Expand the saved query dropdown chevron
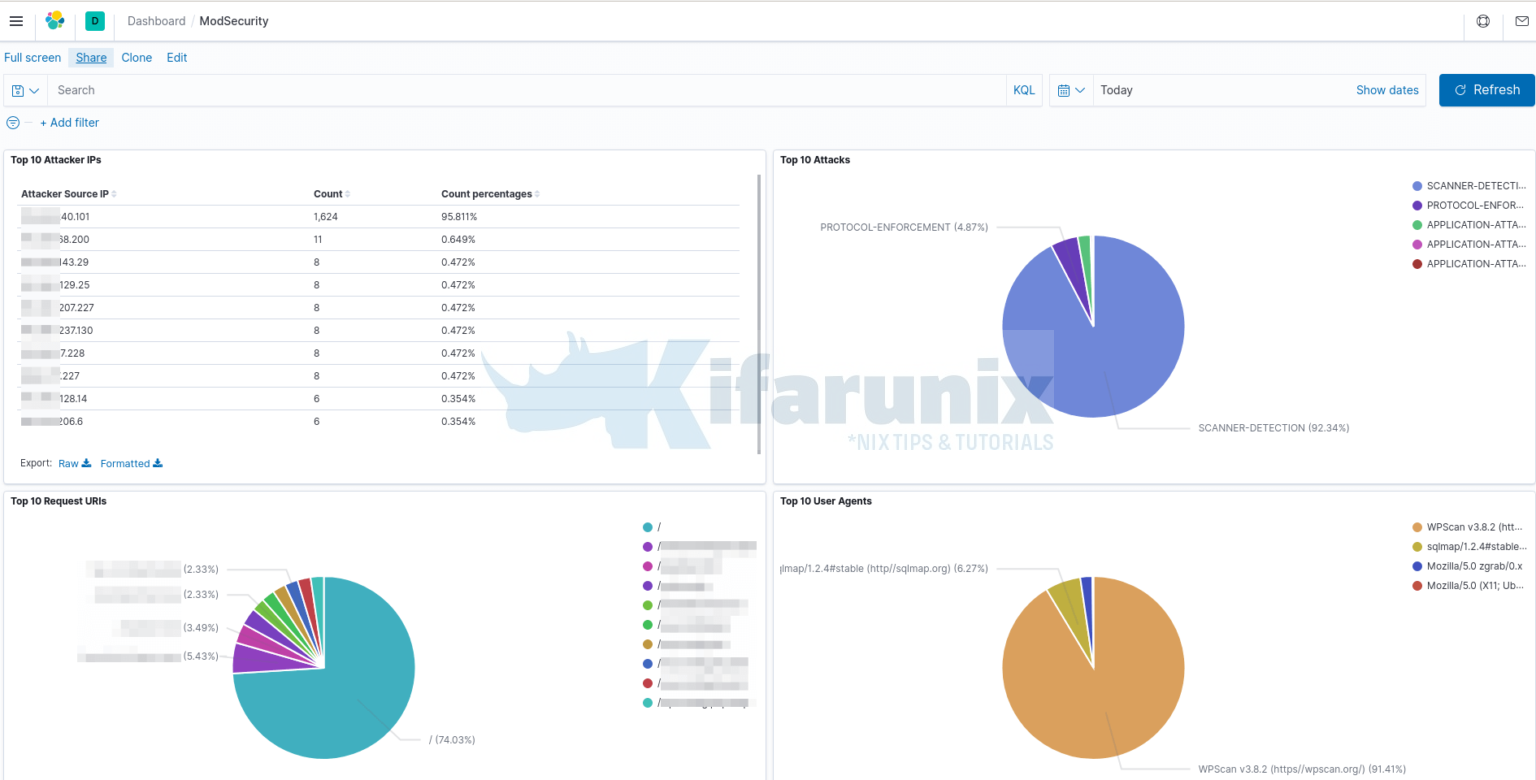 point(34,90)
